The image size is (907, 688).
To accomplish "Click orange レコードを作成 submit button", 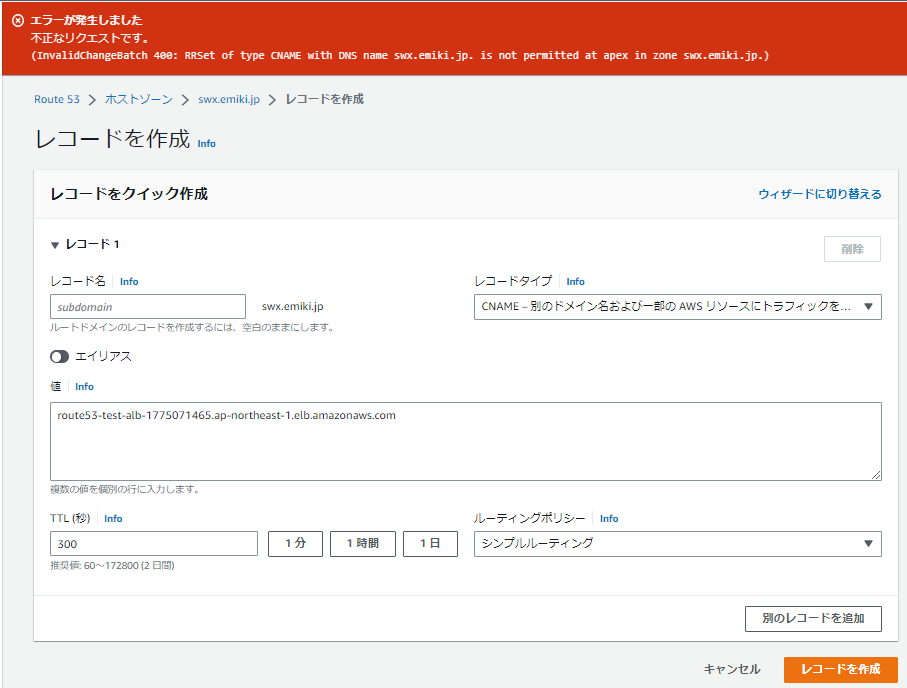I will (x=840, y=669).
